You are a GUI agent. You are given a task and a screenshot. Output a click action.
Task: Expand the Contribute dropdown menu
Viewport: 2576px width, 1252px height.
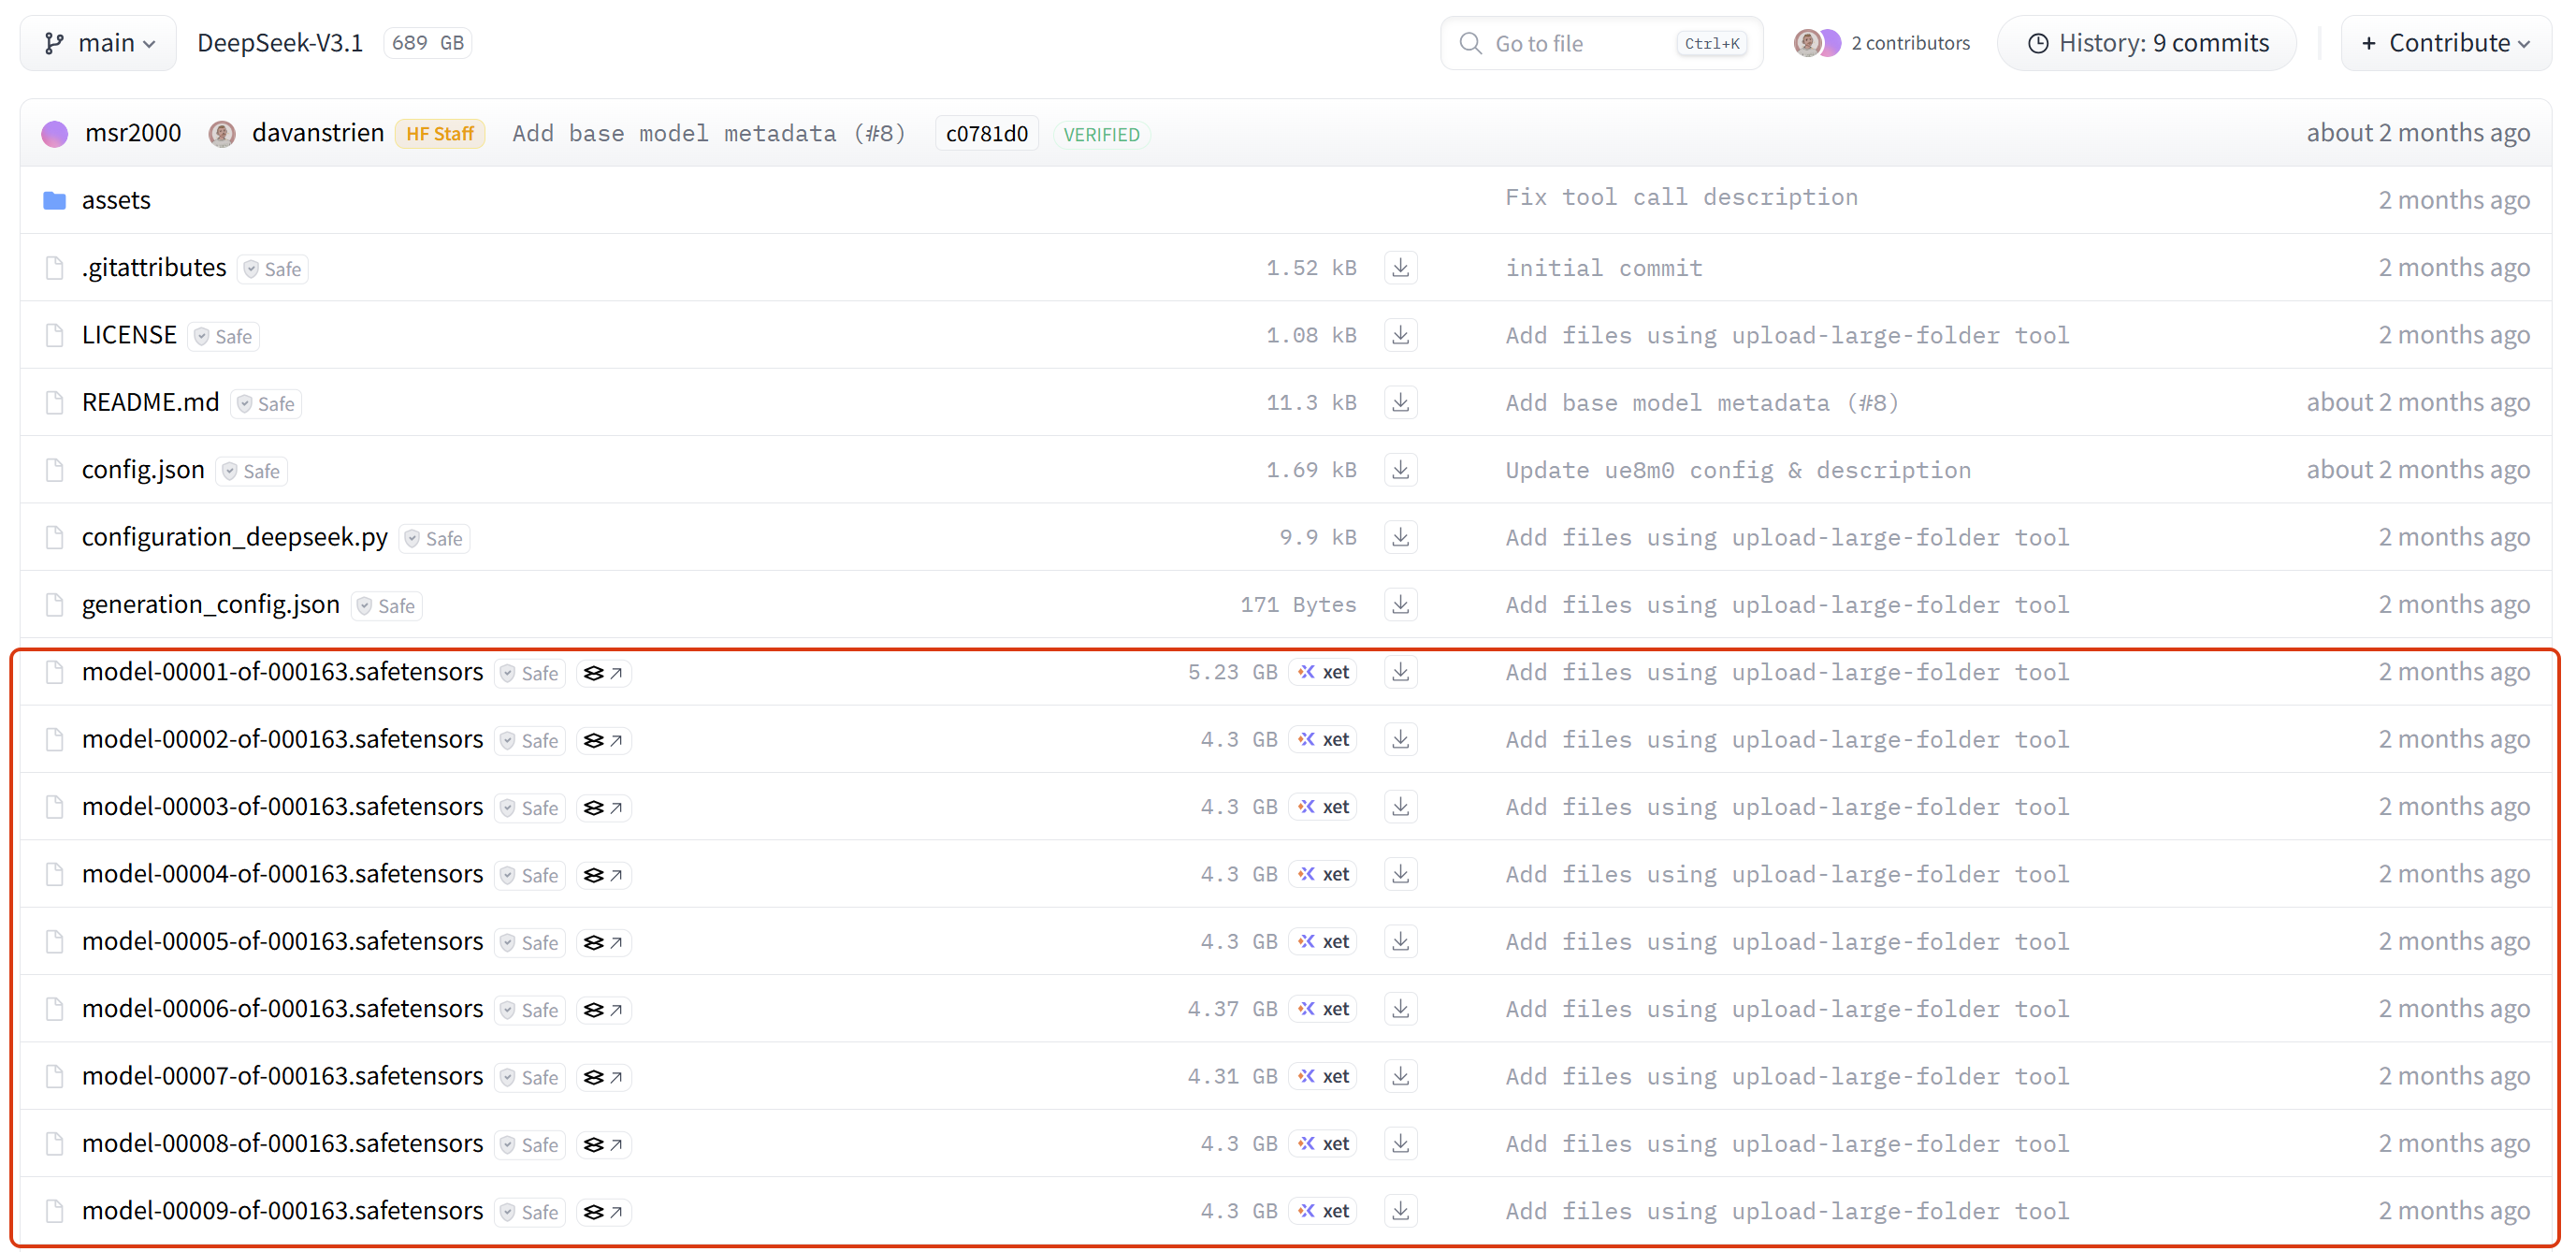2445,43
